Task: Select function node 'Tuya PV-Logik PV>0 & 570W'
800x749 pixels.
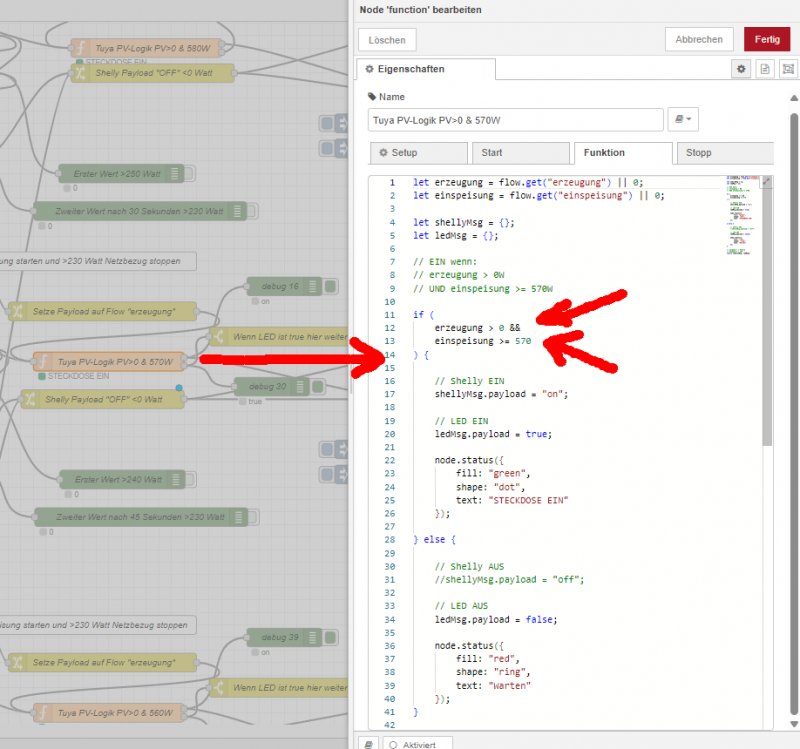Action: tap(109, 362)
